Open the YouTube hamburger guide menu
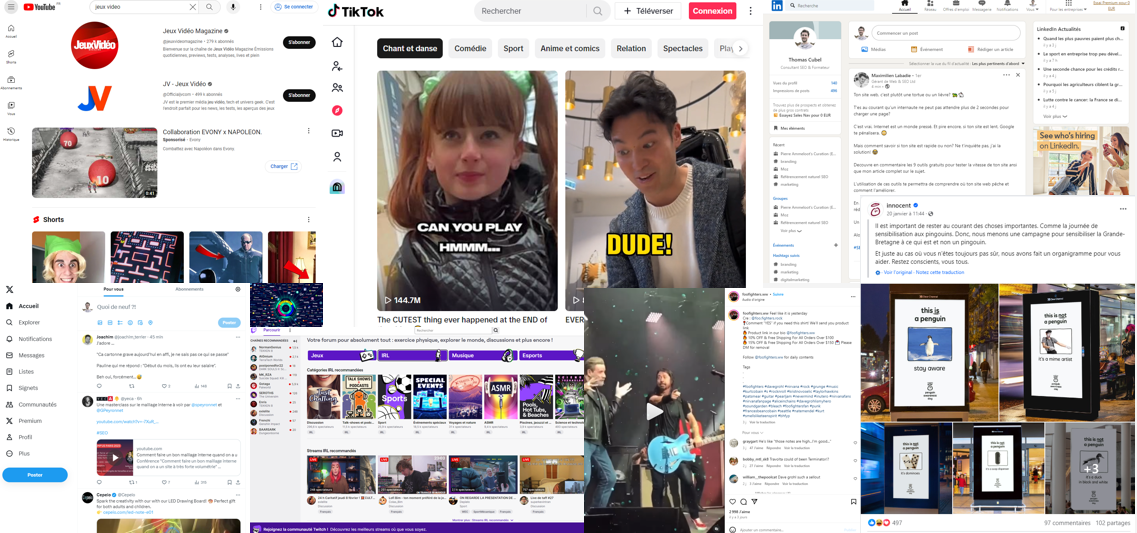Viewport: 1137px width, 533px height. pyautogui.click(x=10, y=7)
